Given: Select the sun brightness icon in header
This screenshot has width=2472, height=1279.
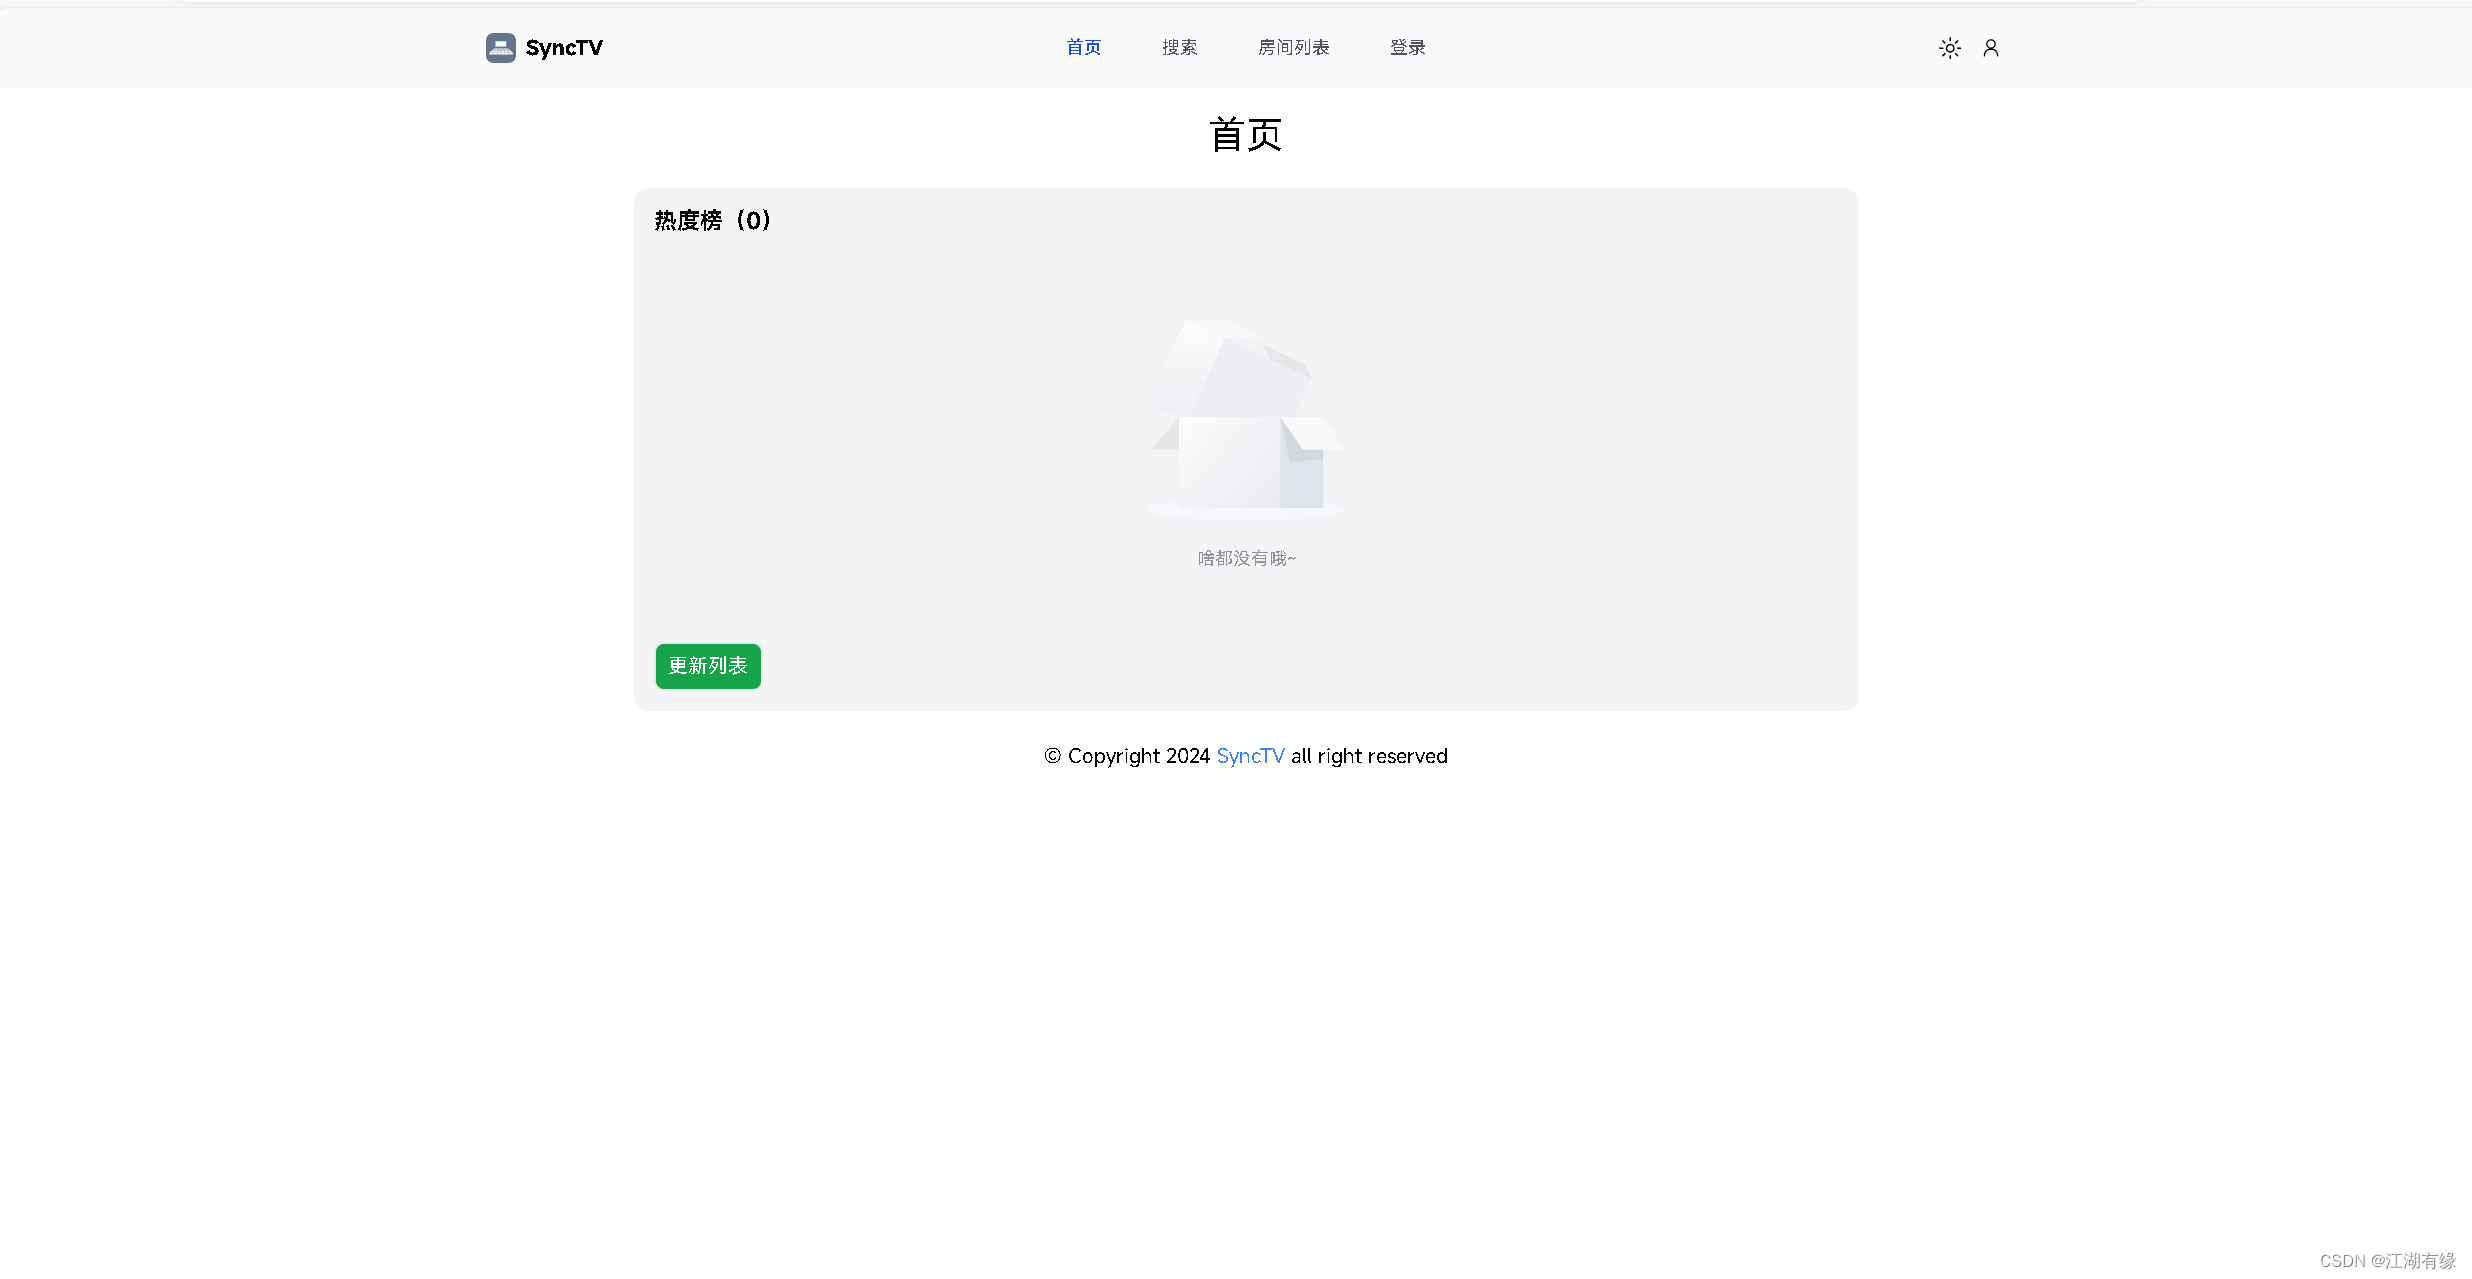Looking at the screenshot, I should point(1949,47).
